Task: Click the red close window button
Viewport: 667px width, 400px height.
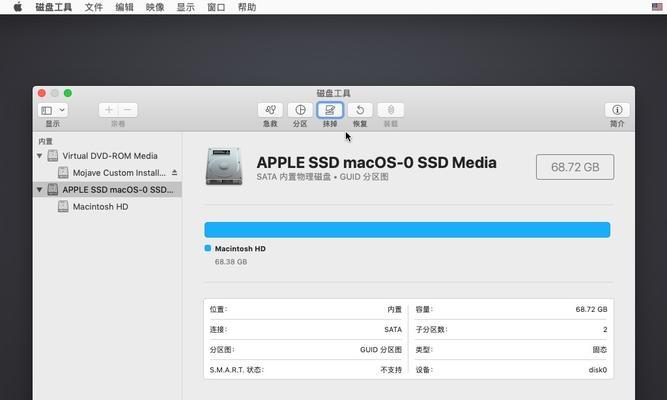Action: 42,93
